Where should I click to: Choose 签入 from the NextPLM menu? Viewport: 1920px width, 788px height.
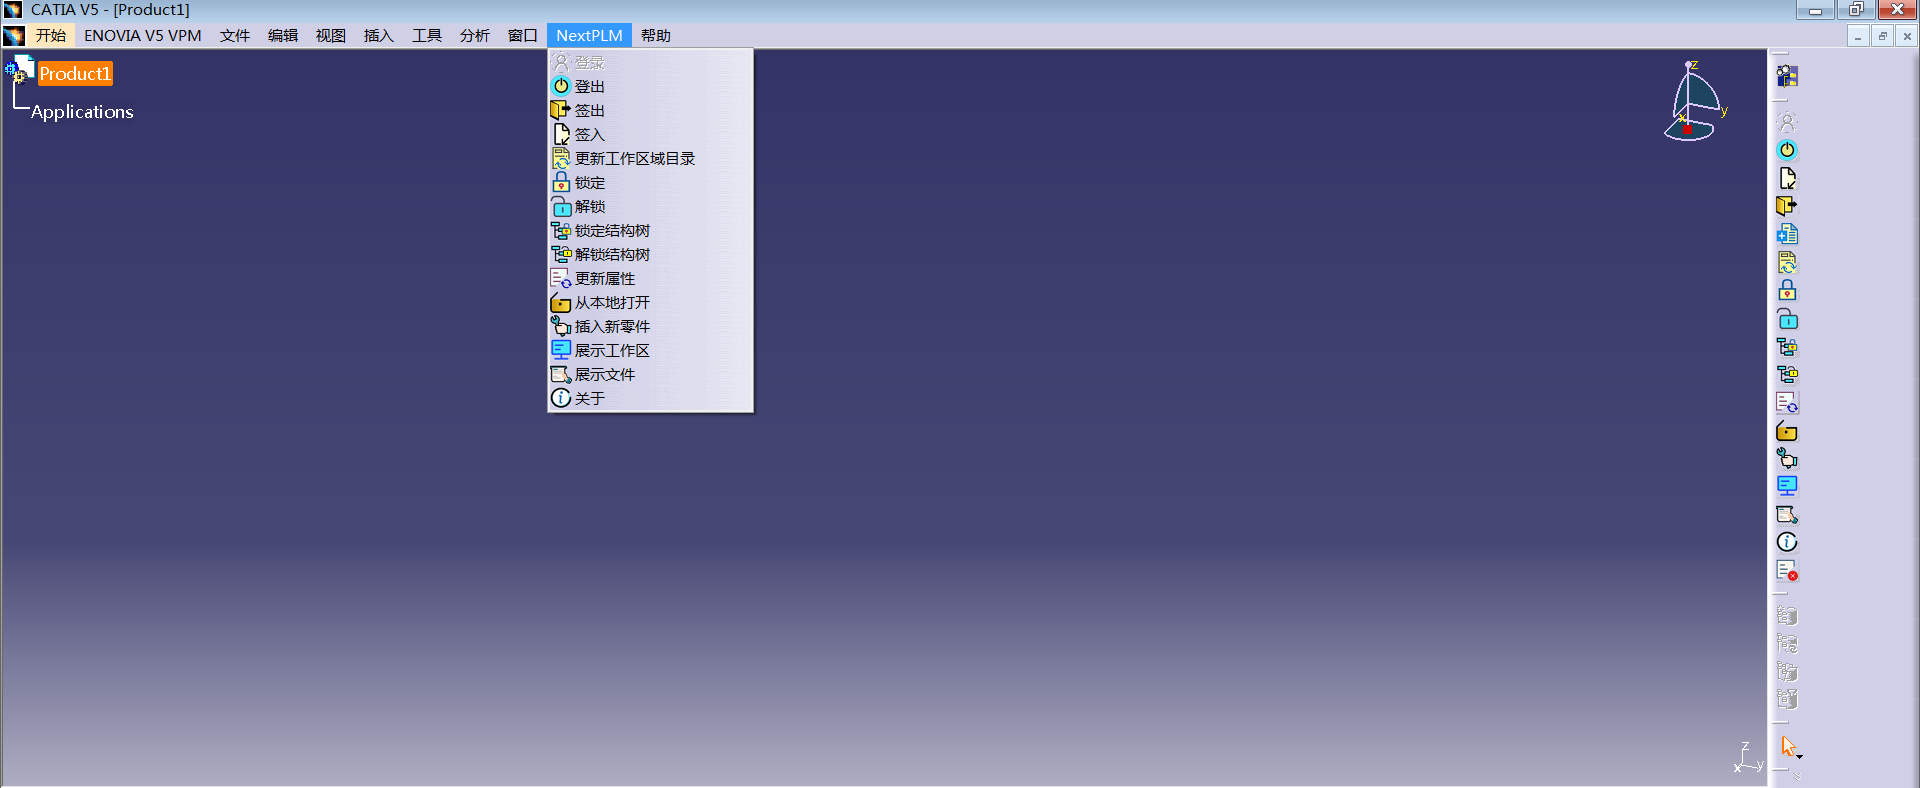click(x=650, y=135)
